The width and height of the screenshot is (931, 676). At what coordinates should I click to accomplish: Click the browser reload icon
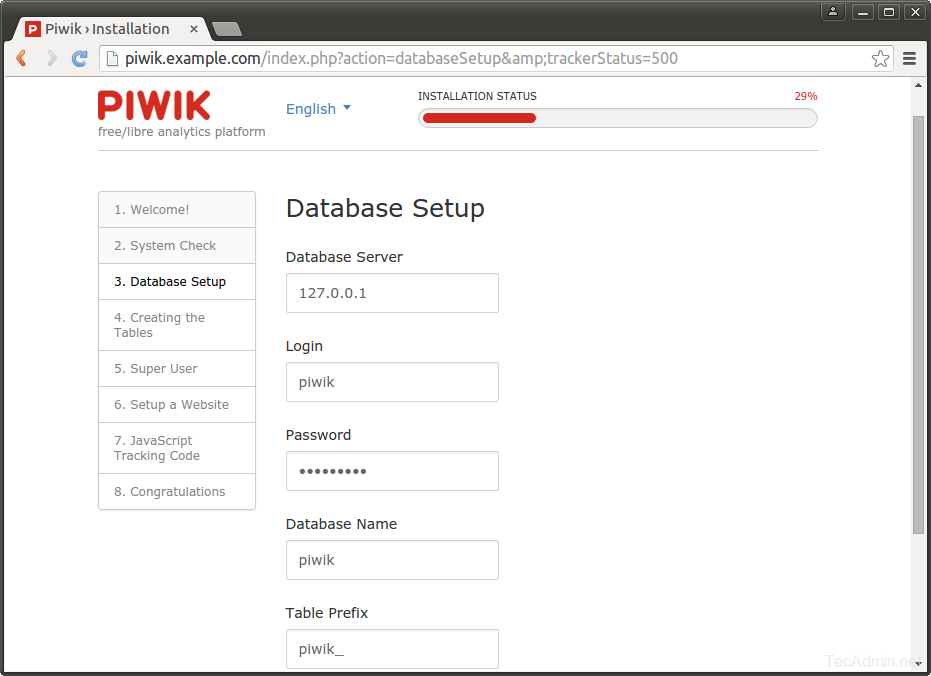click(x=80, y=59)
